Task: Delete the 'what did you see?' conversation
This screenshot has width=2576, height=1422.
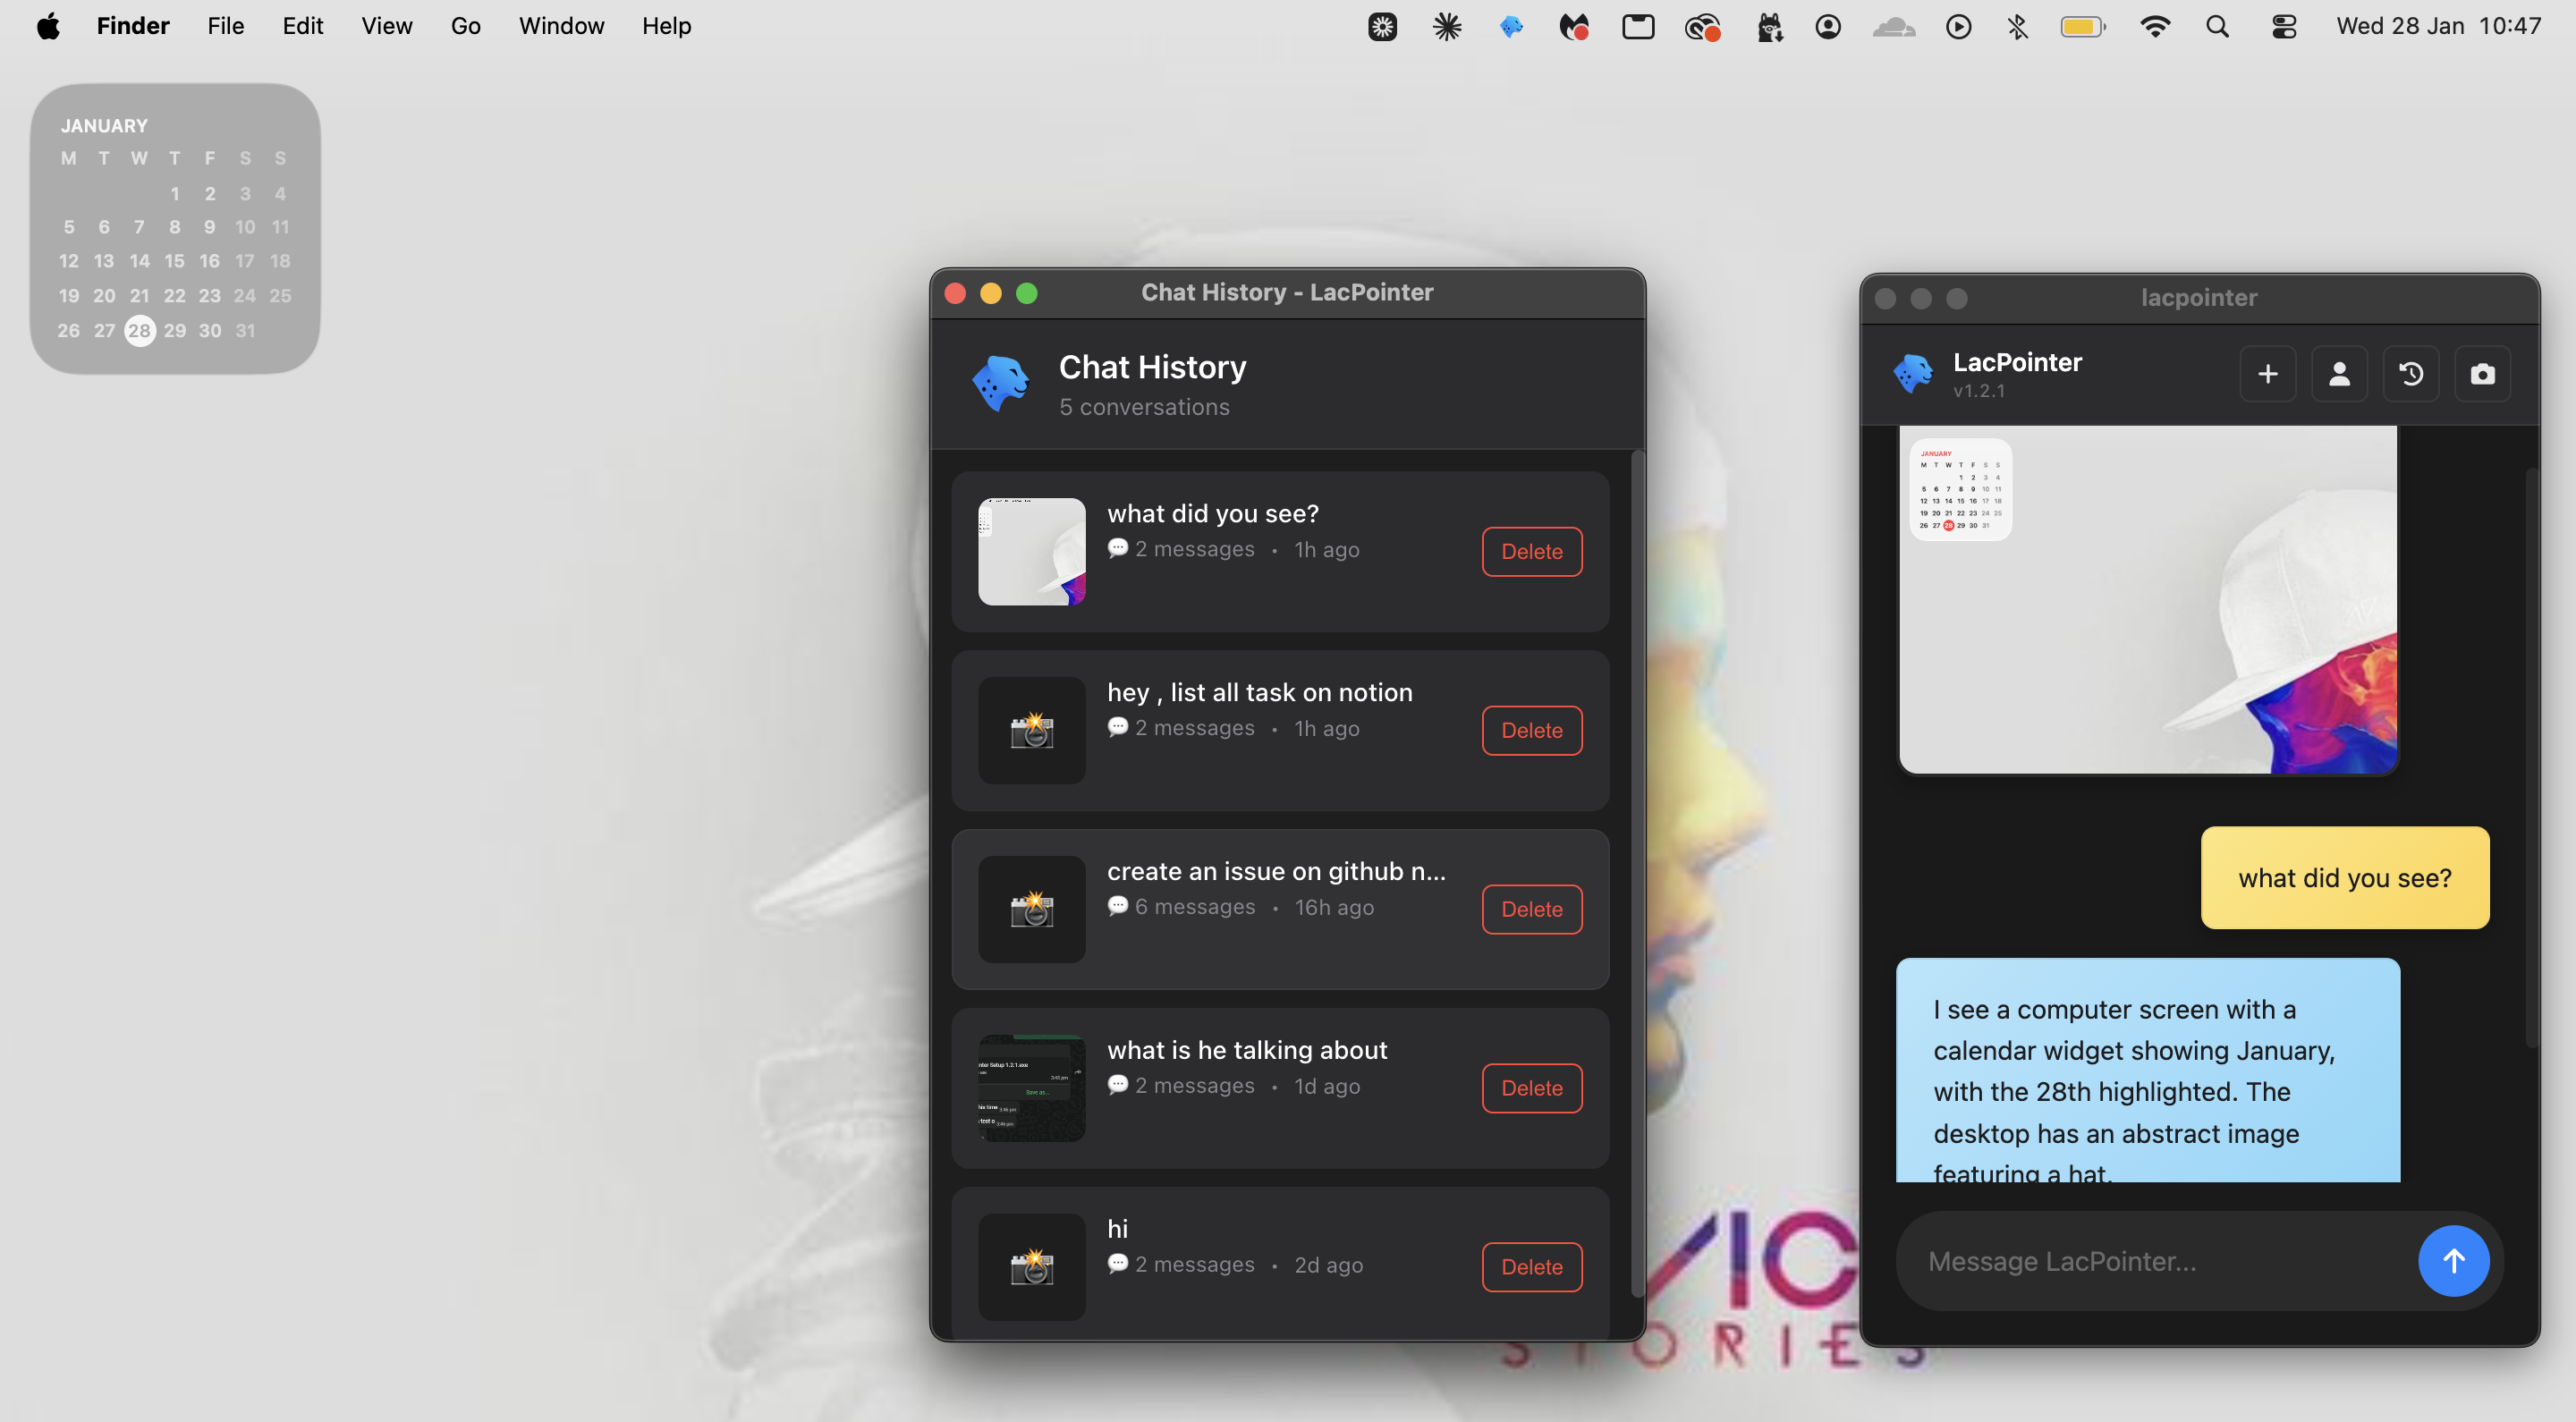Action: click(x=1531, y=551)
